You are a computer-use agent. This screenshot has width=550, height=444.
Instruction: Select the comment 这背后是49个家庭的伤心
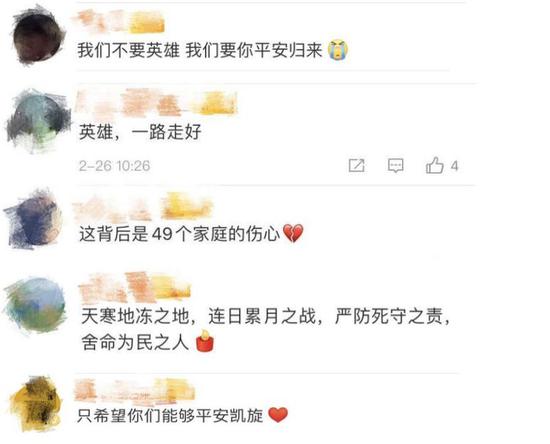point(191,234)
